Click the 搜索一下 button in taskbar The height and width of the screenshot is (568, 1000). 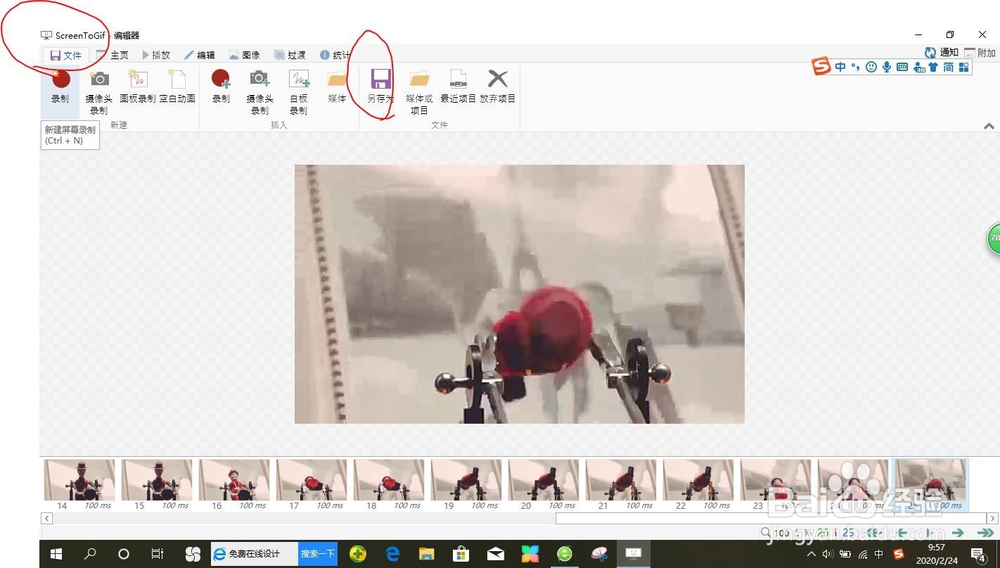pos(318,554)
